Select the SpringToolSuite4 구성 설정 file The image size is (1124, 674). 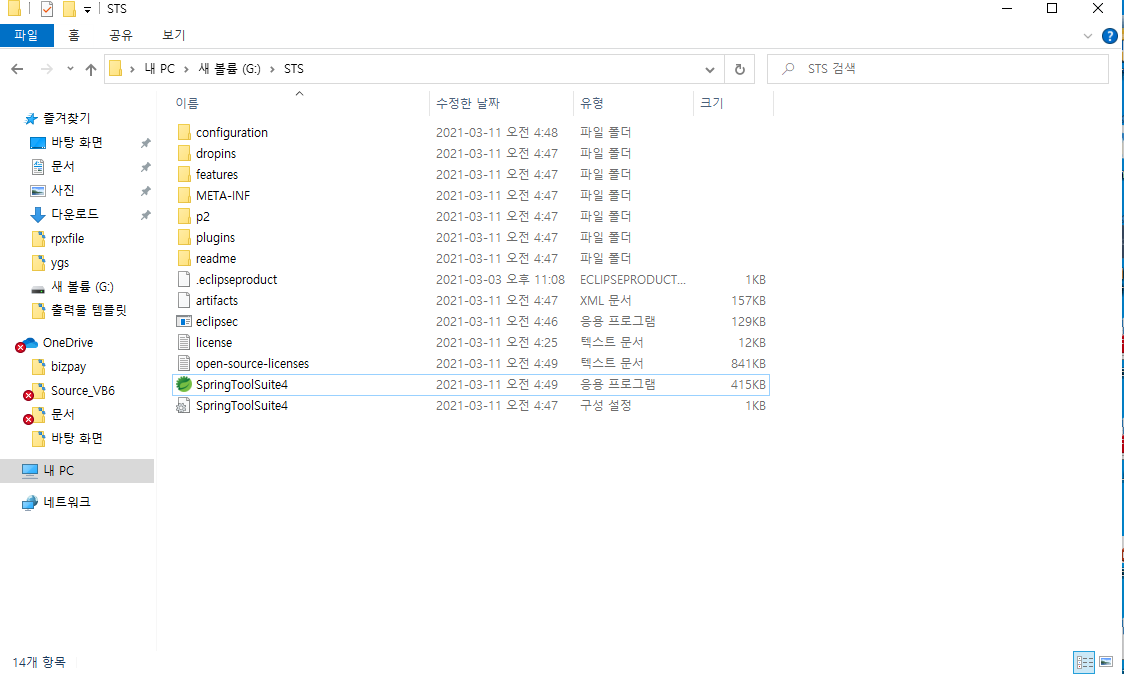point(470,406)
